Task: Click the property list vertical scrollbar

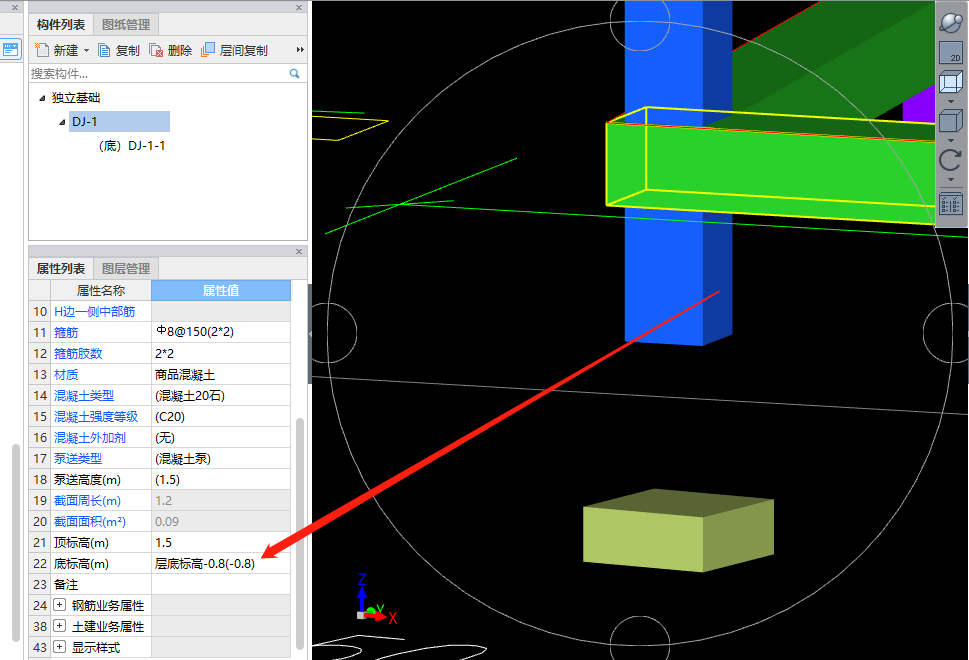Action: coord(300,533)
